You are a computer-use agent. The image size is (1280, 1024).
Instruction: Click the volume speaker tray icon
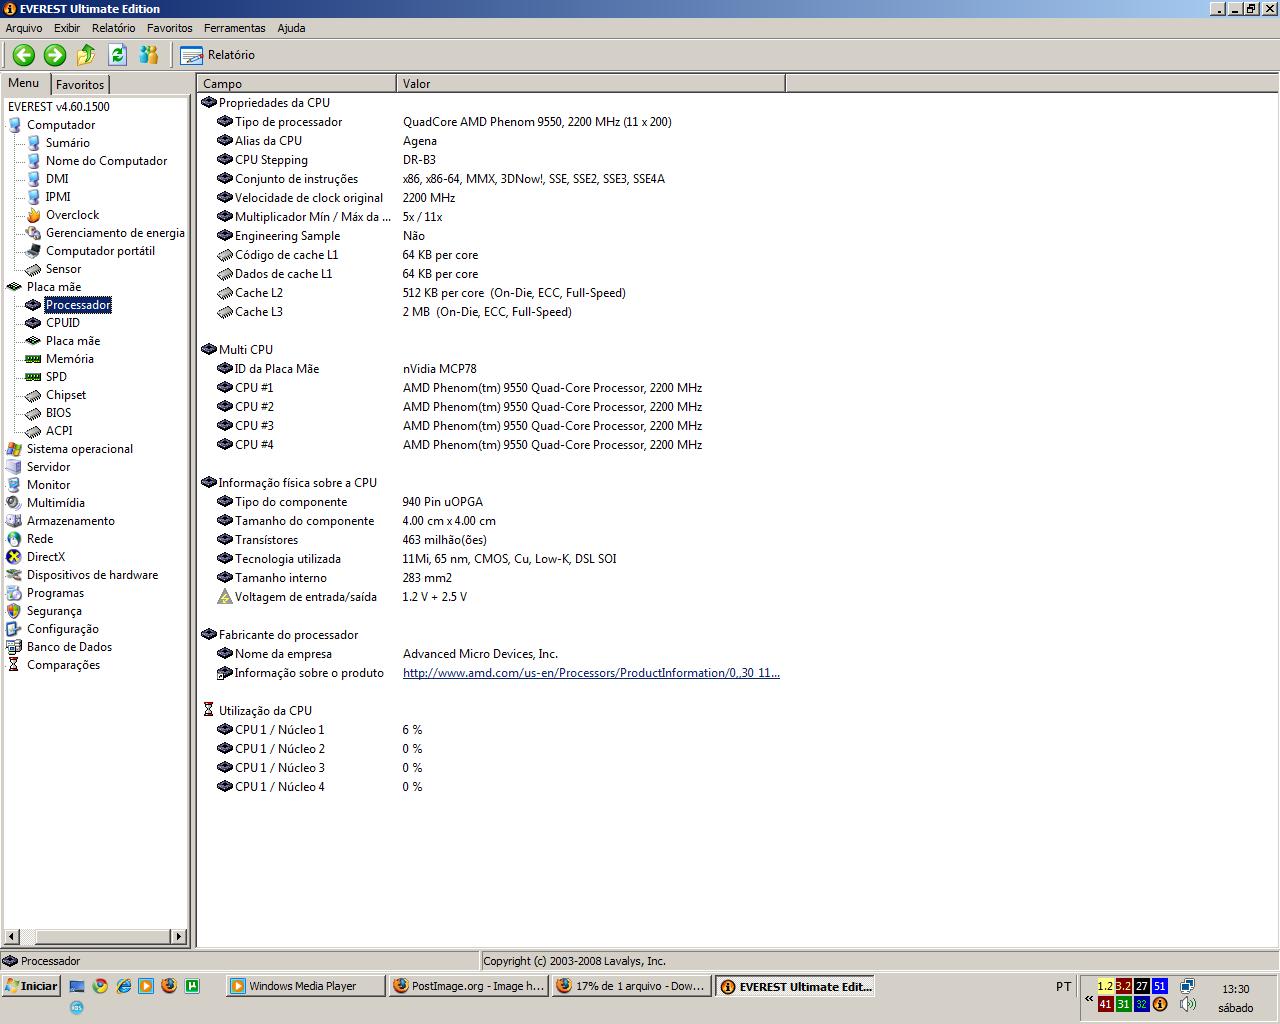pyautogui.click(x=1187, y=1004)
